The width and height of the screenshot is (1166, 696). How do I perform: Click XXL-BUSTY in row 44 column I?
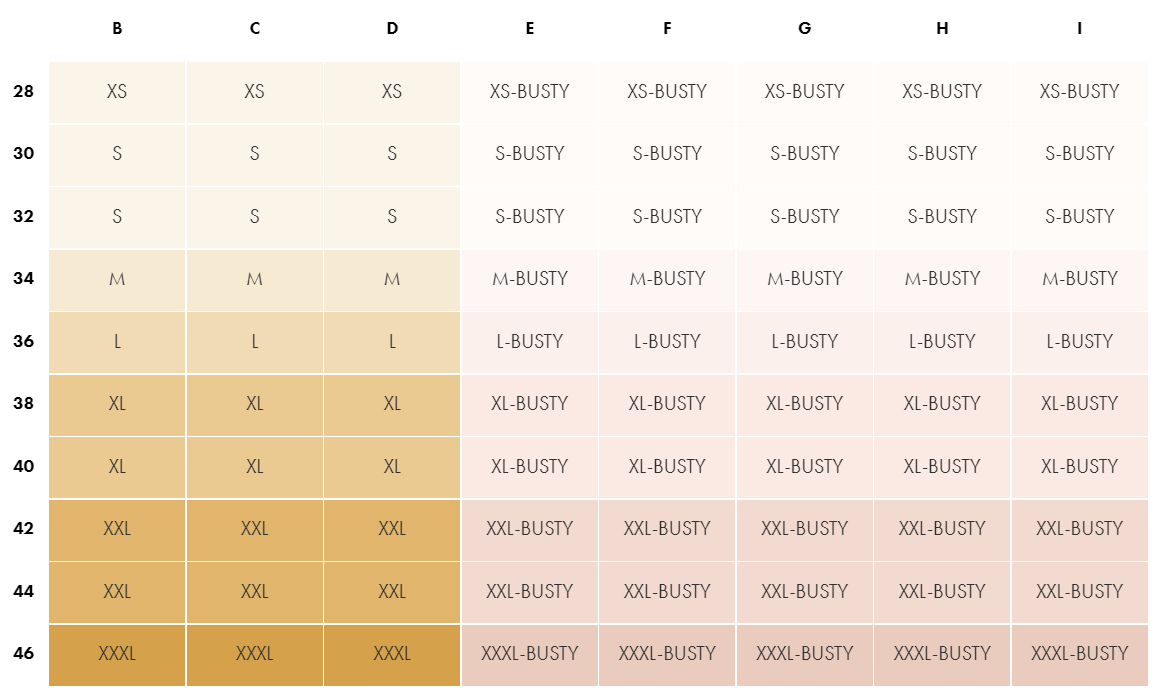tap(1080, 592)
